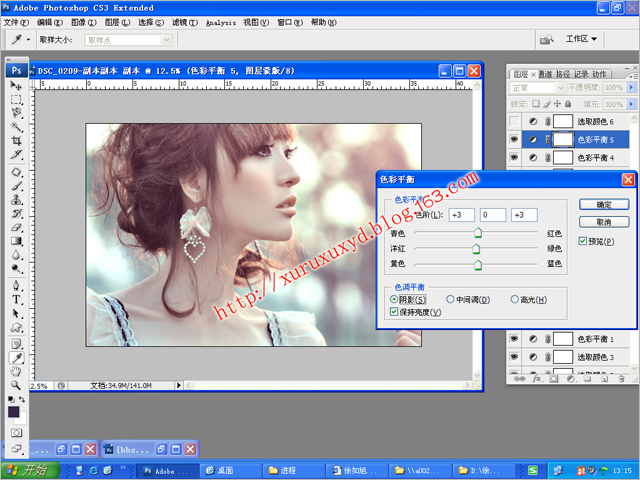
Task: Swap foreground and background colors
Action: (x=22, y=399)
